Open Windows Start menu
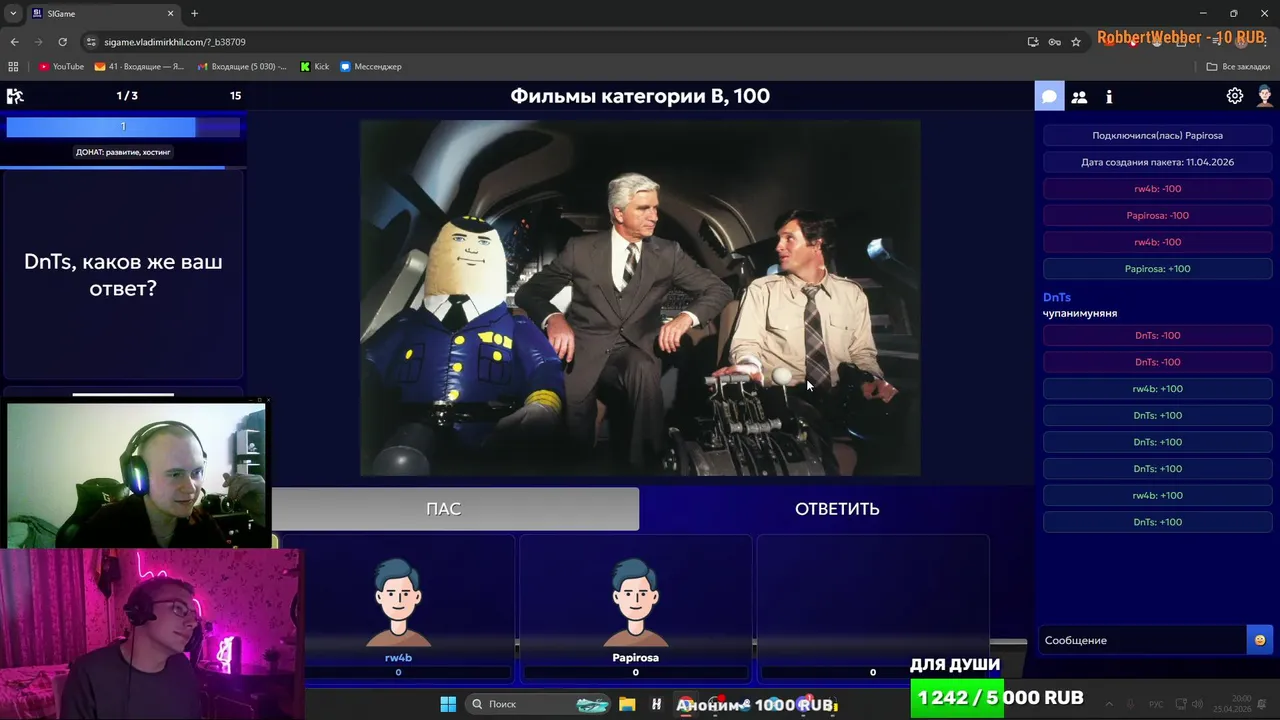1280x720 pixels. coord(448,704)
